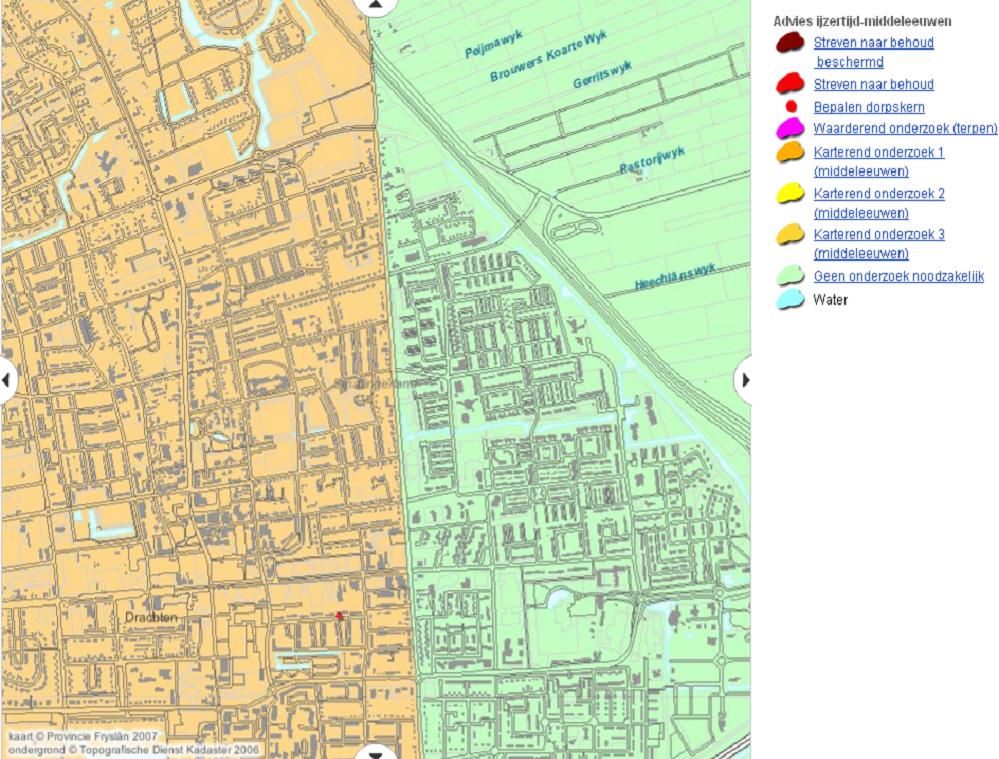Image resolution: width=999 pixels, height=759 pixels.
Task: Pan the map north with the up arrow
Action: (x=376, y=5)
